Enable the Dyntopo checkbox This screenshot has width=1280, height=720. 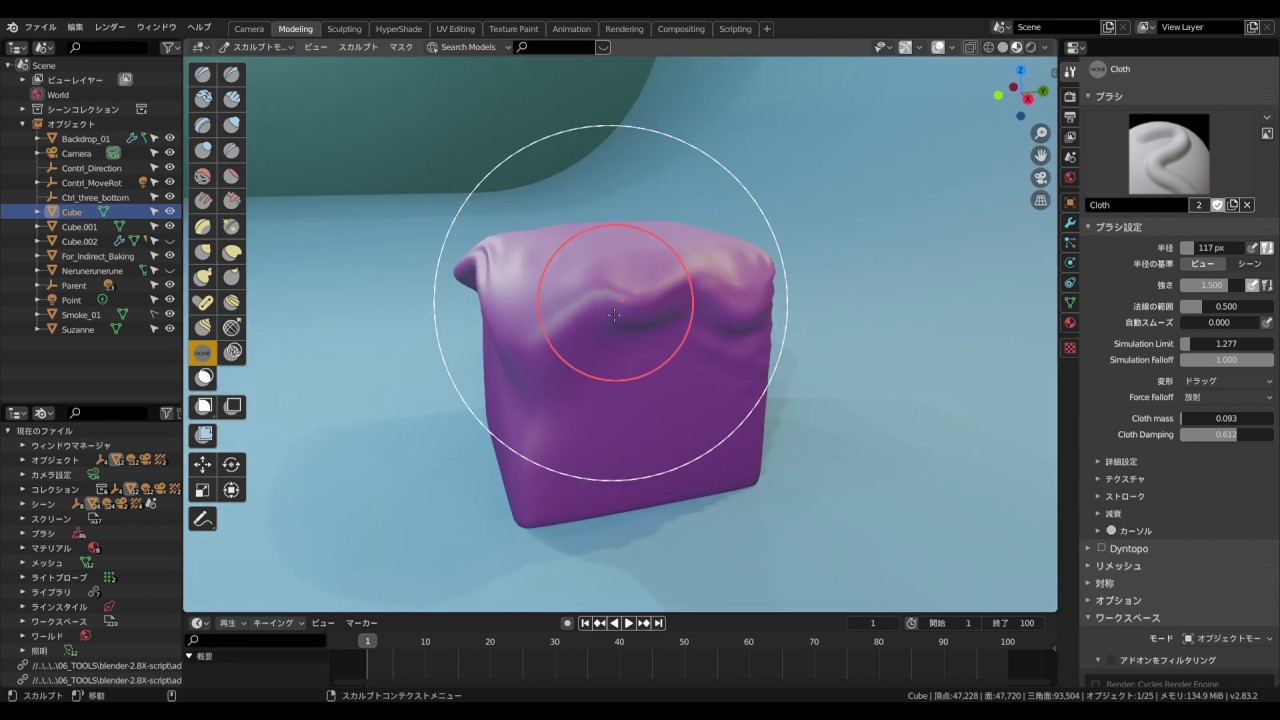click(x=1101, y=548)
